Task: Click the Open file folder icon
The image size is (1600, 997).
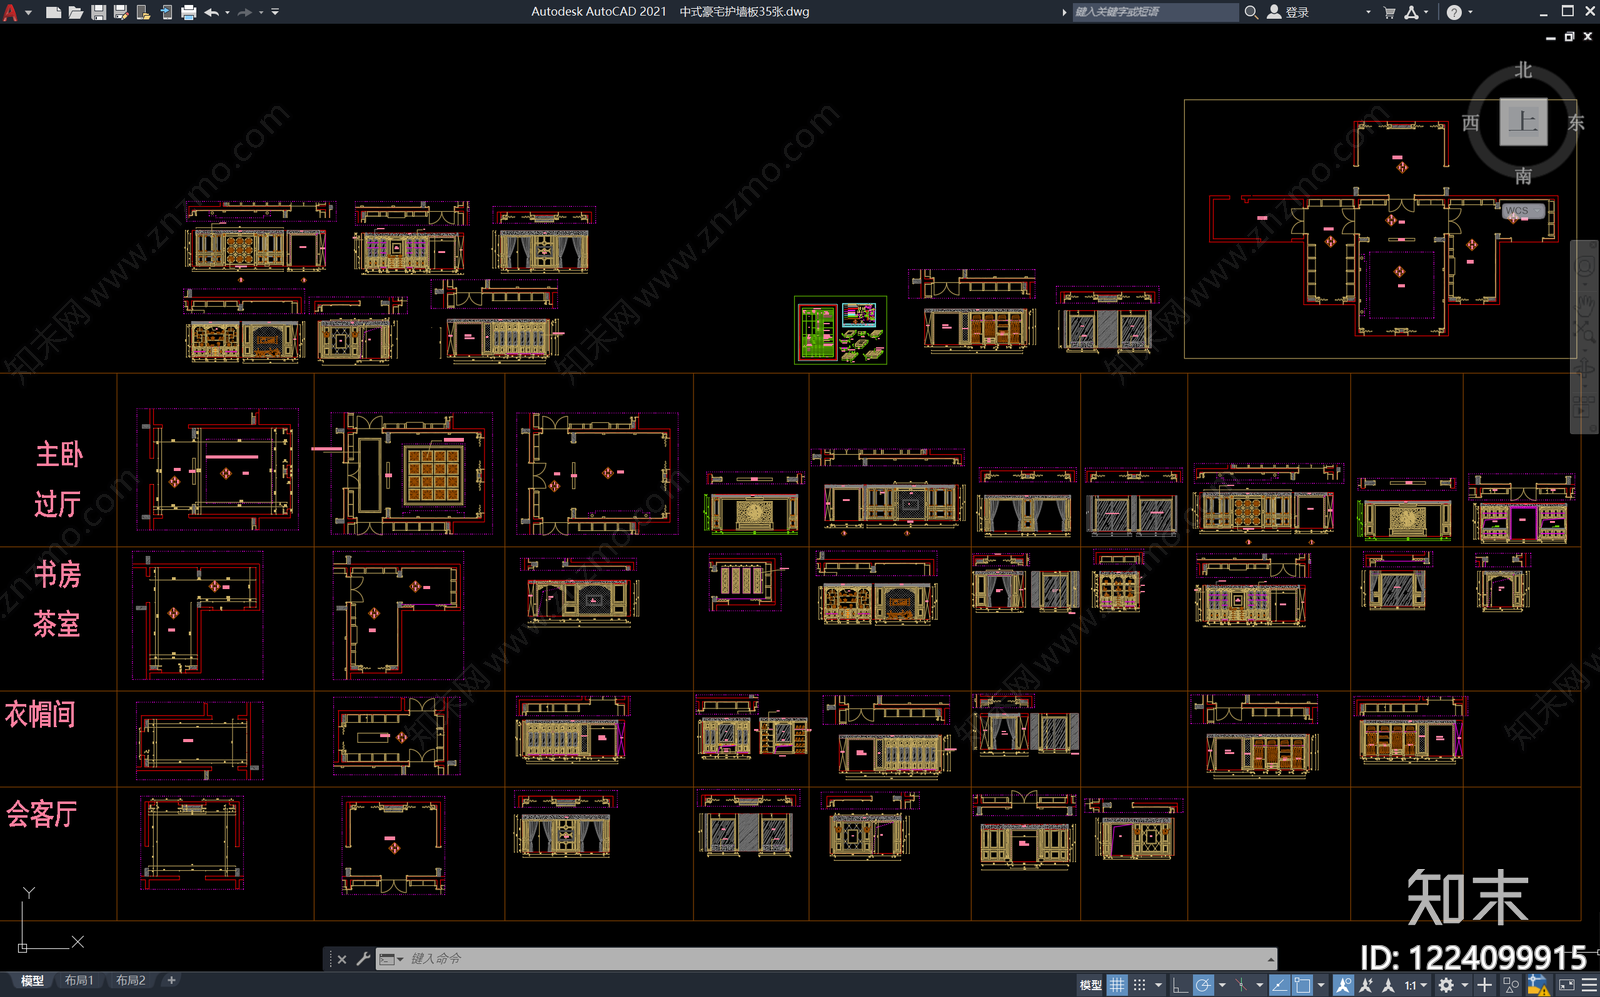Action: pos(76,12)
